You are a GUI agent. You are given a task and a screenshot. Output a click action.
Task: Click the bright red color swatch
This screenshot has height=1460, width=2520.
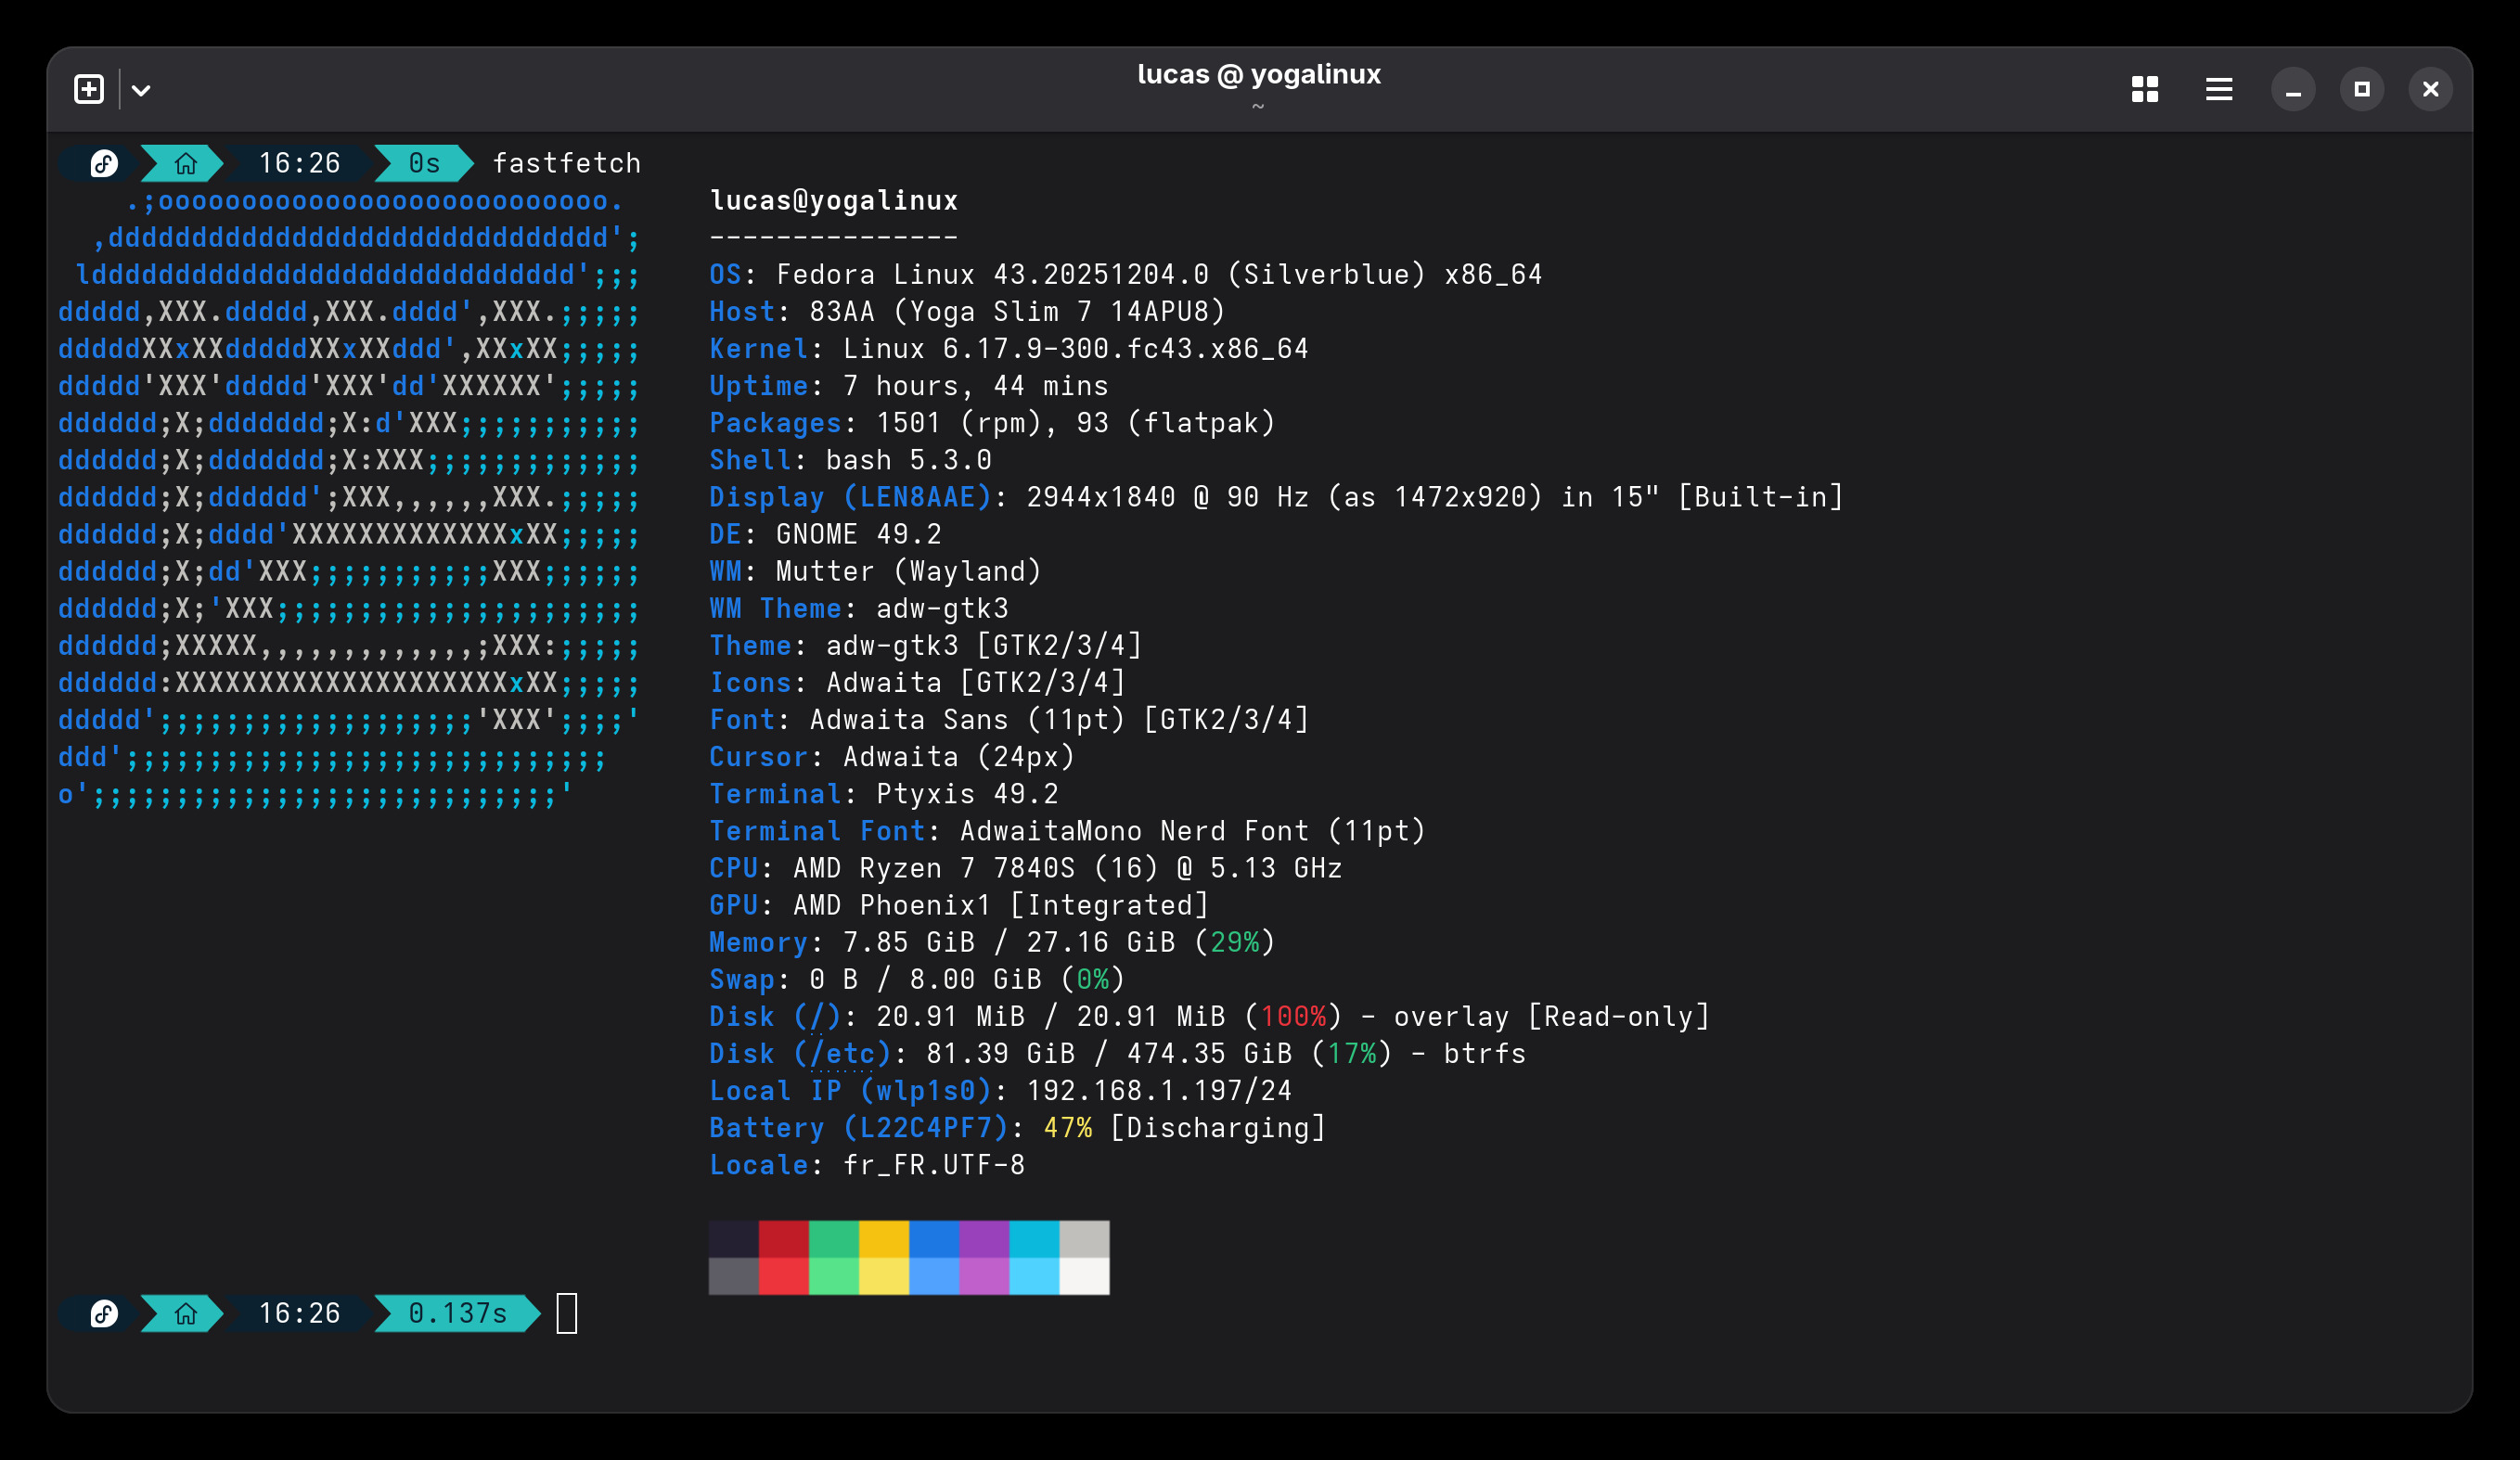click(x=784, y=1276)
